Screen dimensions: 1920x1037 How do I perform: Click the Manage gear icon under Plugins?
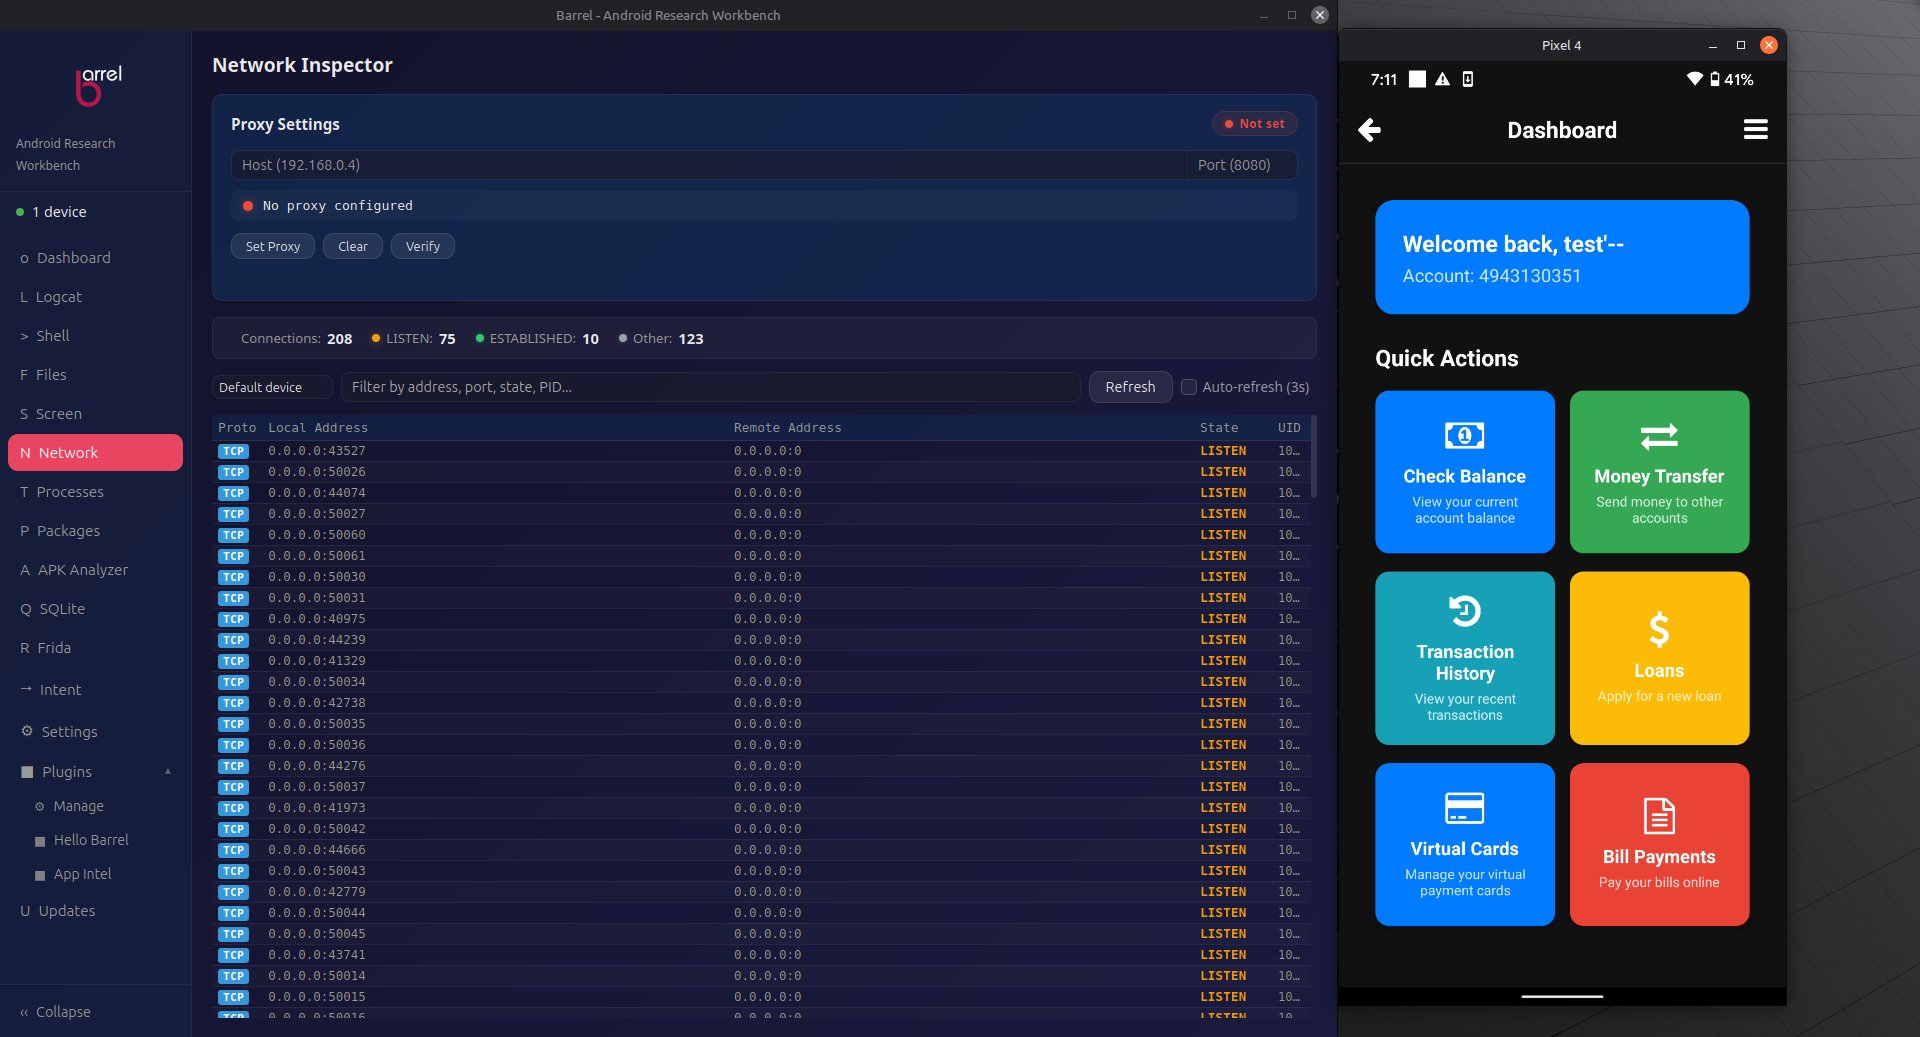pos(40,806)
